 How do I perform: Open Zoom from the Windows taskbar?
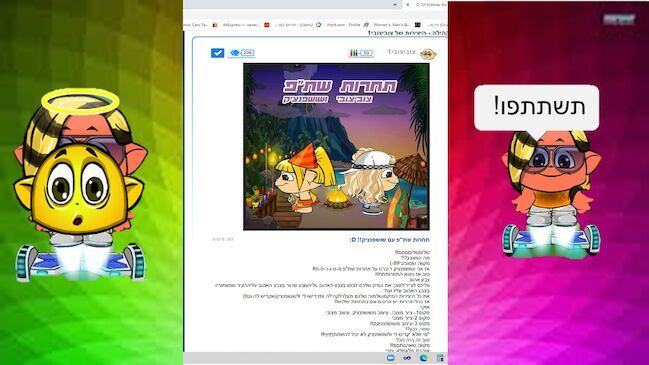click(x=390, y=358)
